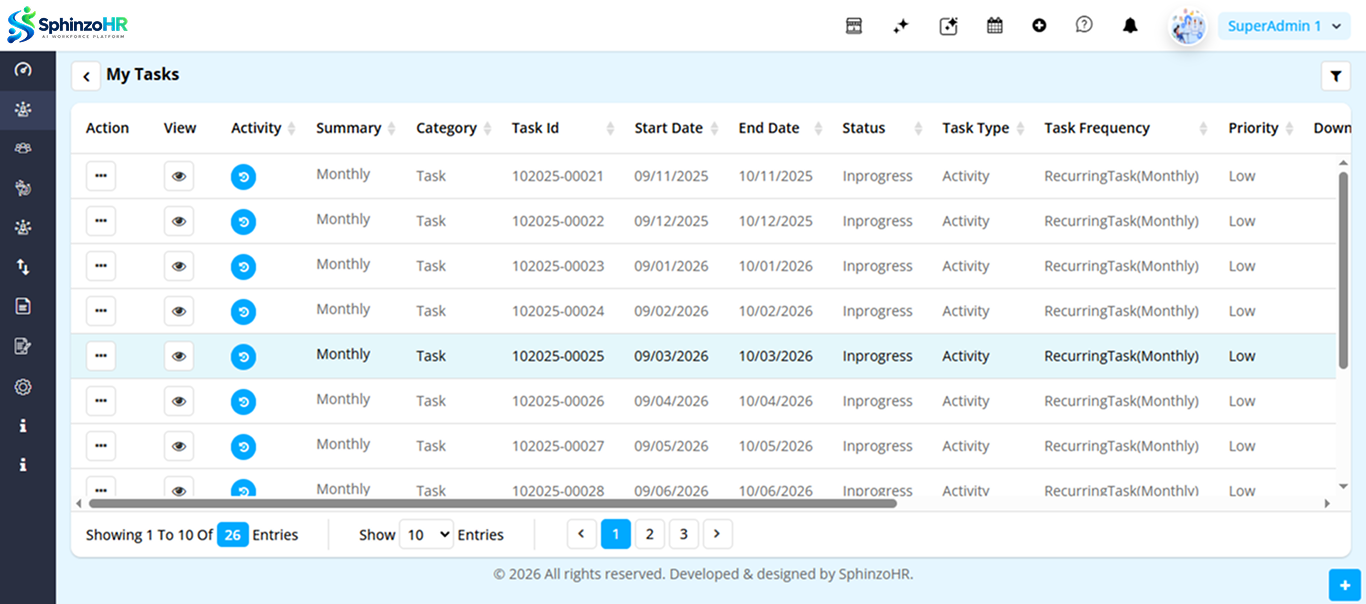Click the 26 total entries badge
The width and height of the screenshot is (1366, 604).
click(x=233, y=535)
